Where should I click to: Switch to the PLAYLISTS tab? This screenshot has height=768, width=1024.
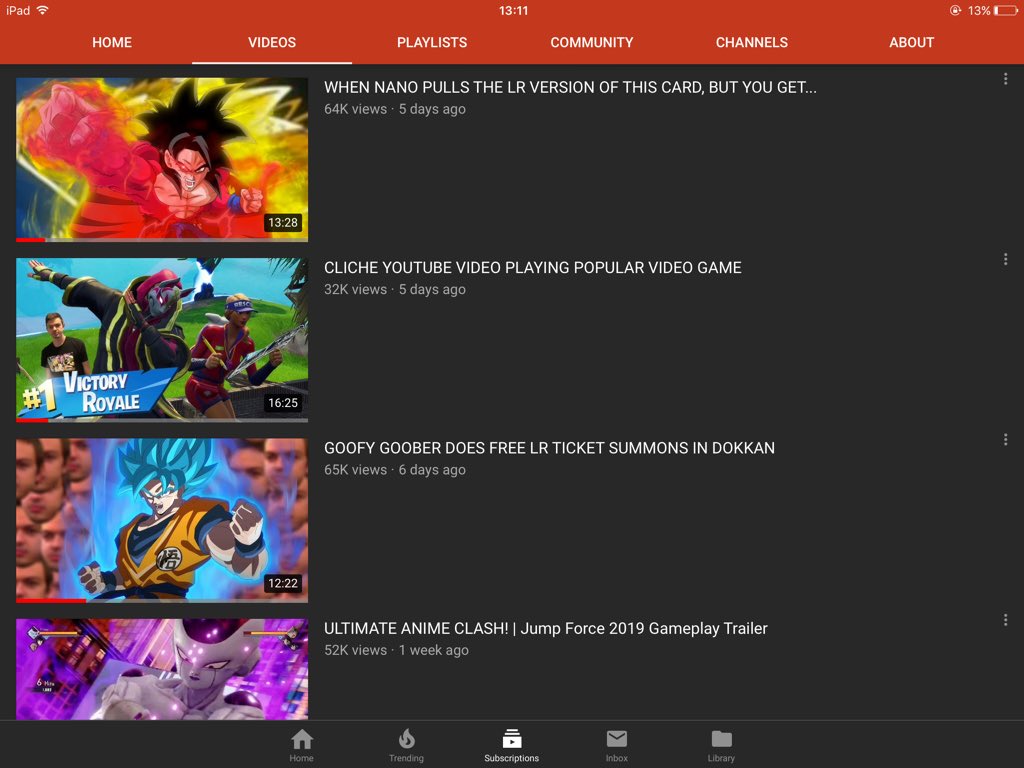coord(432,42)
